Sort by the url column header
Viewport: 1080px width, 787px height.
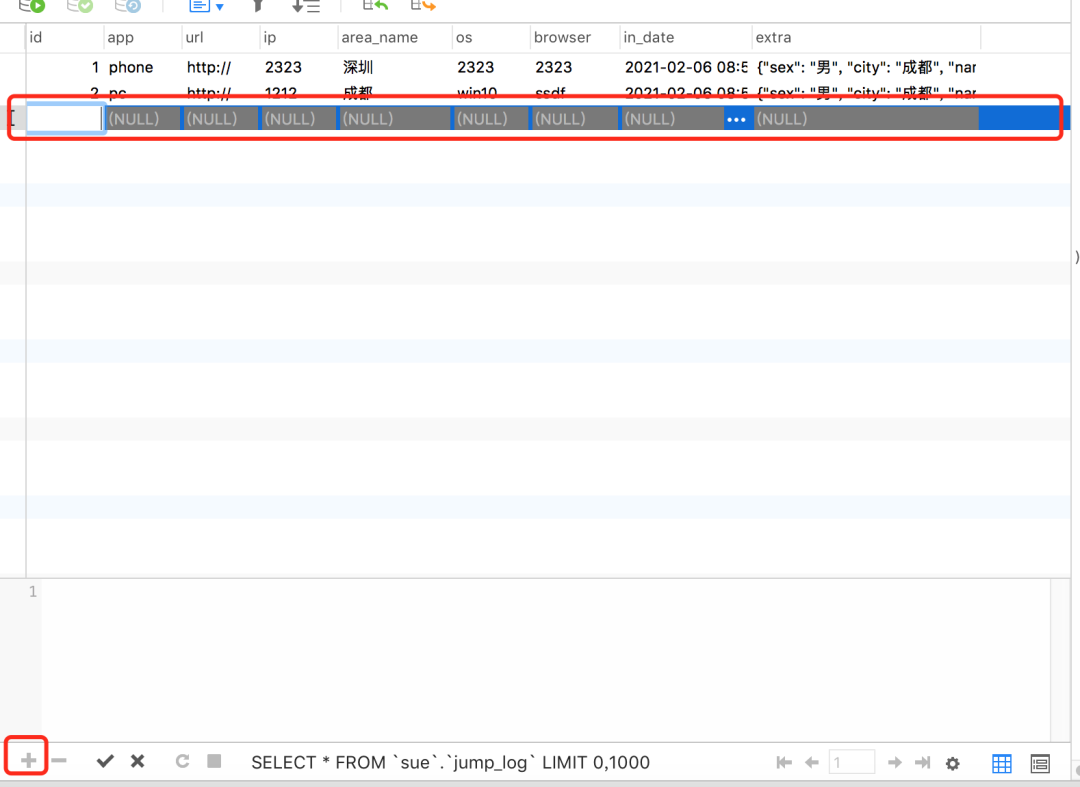[x=221, y=38]
